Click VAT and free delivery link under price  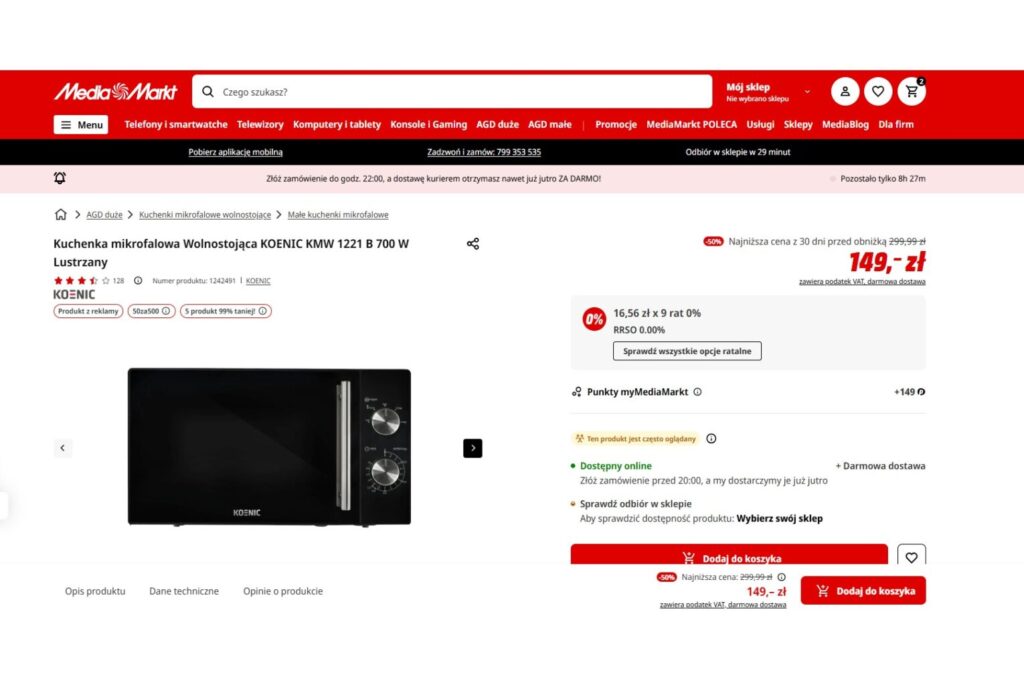point(862,281)
